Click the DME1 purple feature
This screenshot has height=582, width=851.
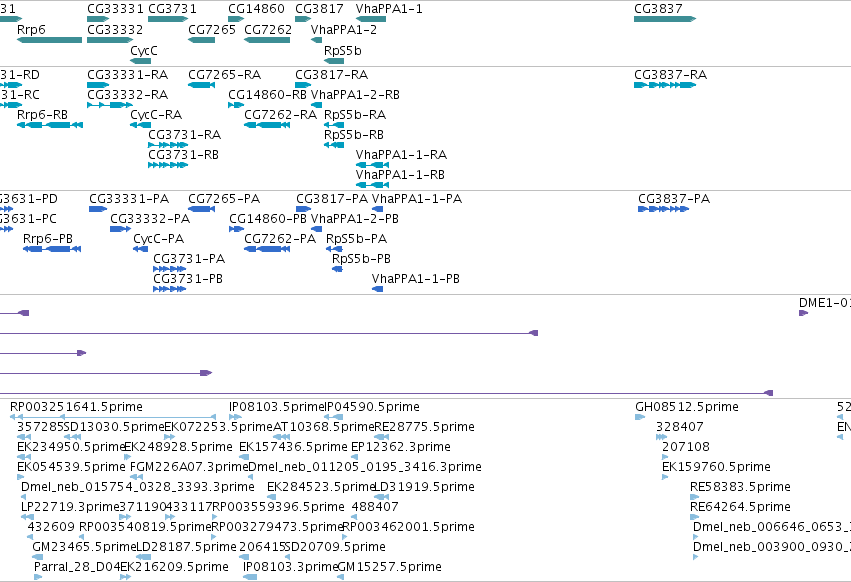click(804, 313)
